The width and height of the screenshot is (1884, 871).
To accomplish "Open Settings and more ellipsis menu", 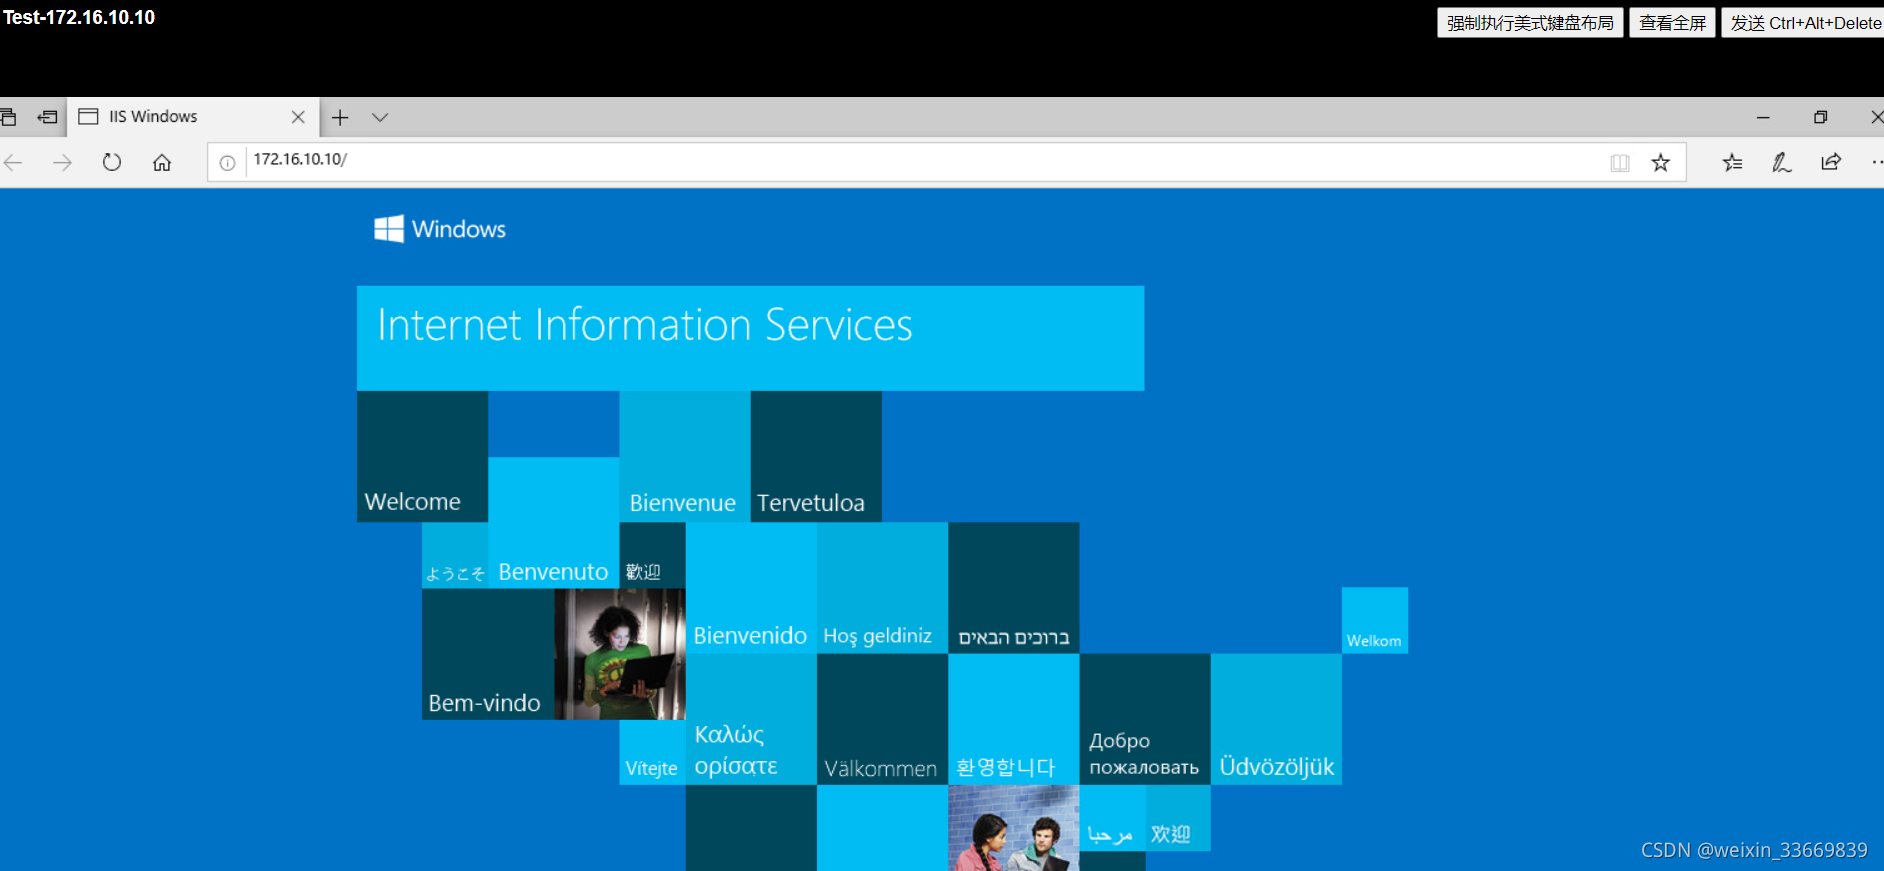I will [x=1876, y=162].
